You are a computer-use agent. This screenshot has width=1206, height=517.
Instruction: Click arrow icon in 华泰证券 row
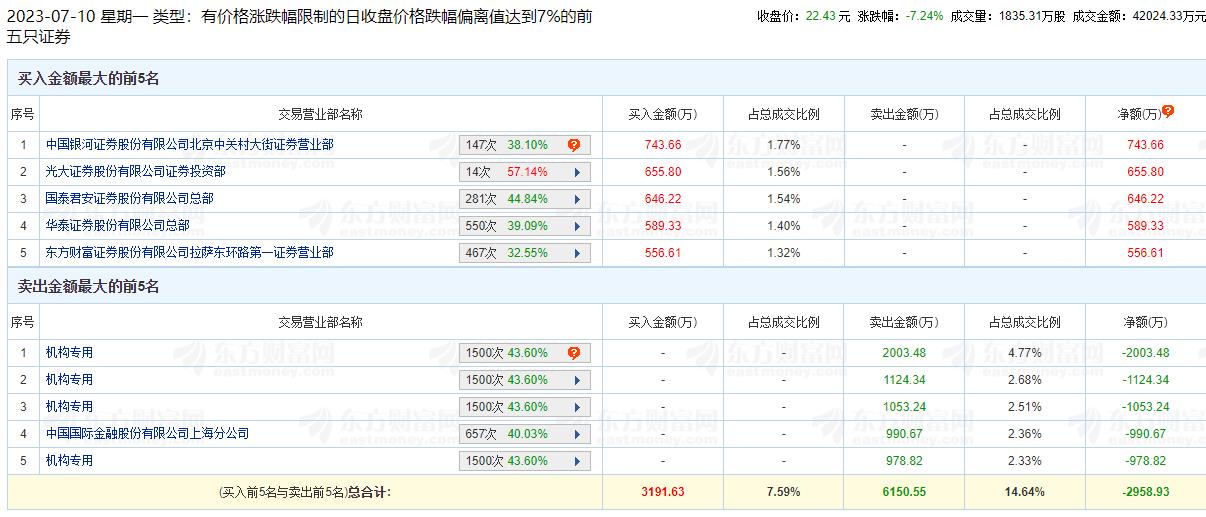click(x=577, y=226)
